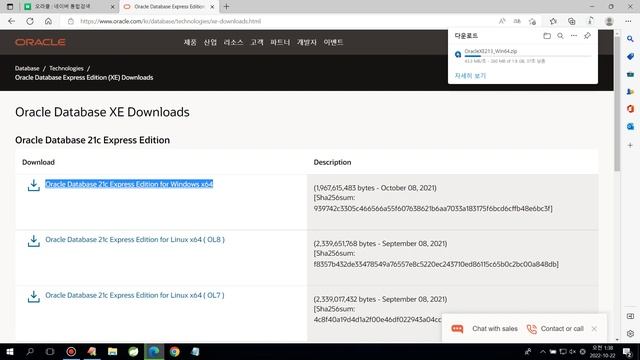The width and height of the screenshot is (640, 360).
Task: Click the taskbar clock and date
Action: [602, 351]
